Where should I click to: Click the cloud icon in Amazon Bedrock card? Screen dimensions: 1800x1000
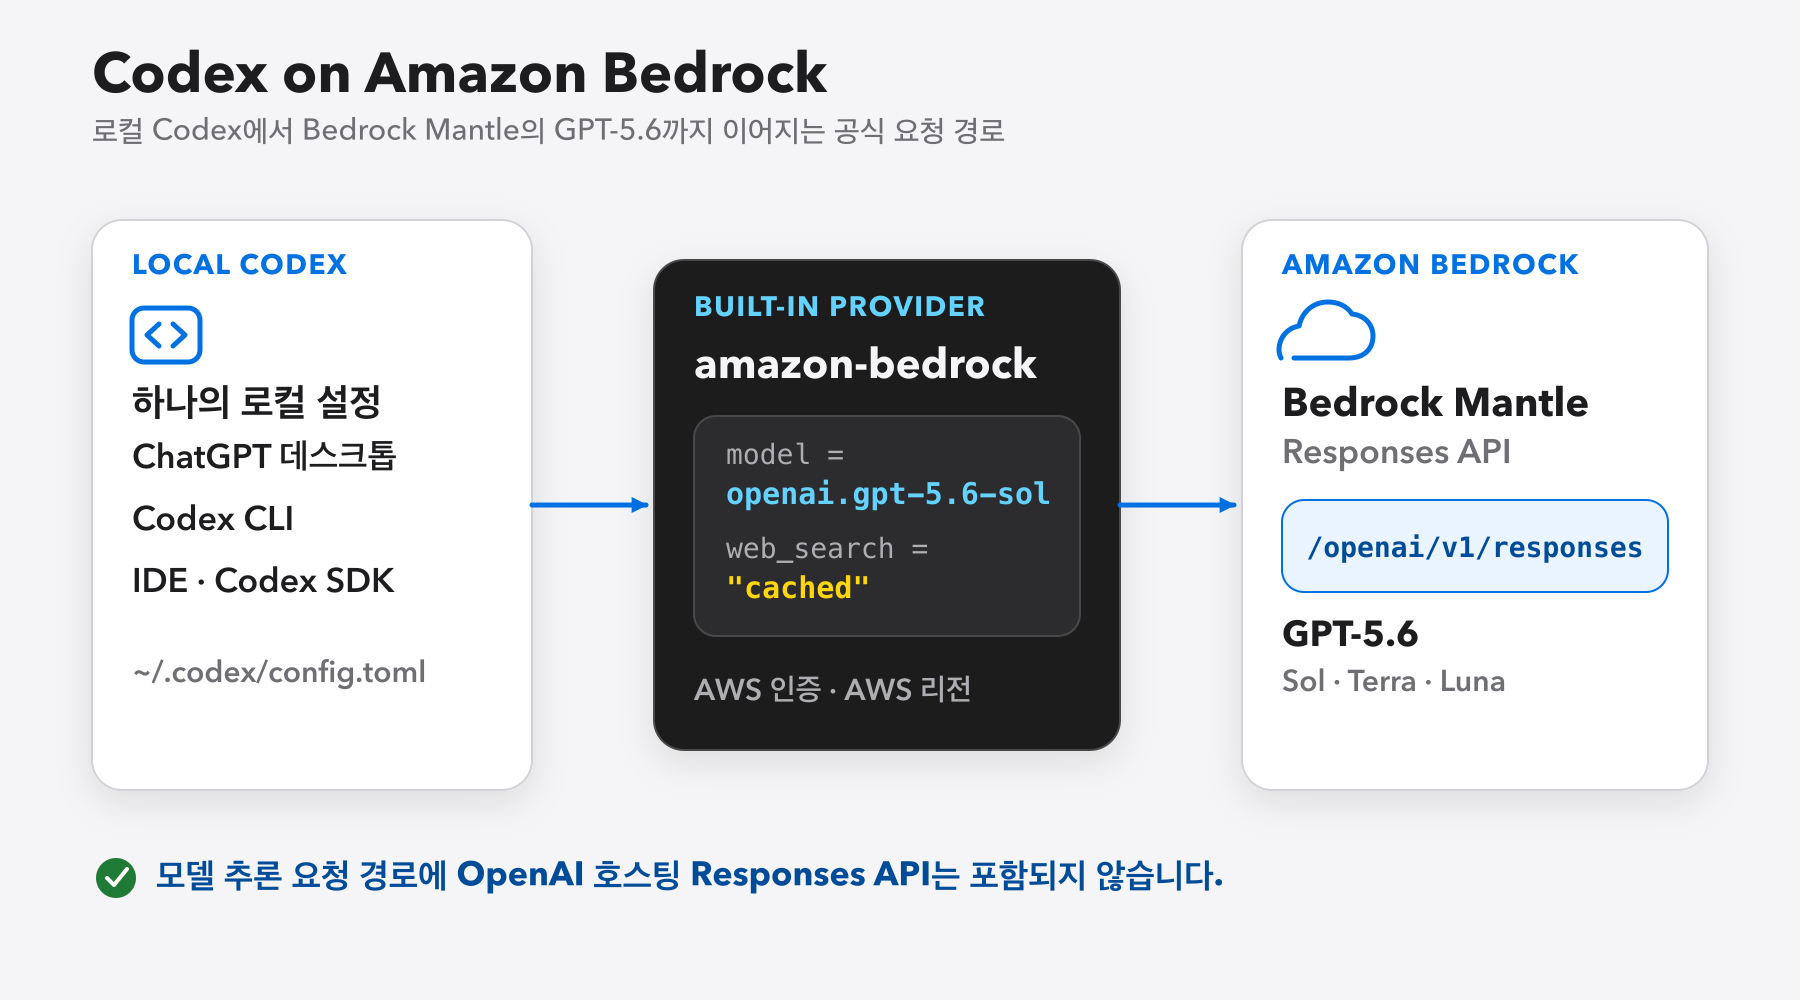[1326, 330]
